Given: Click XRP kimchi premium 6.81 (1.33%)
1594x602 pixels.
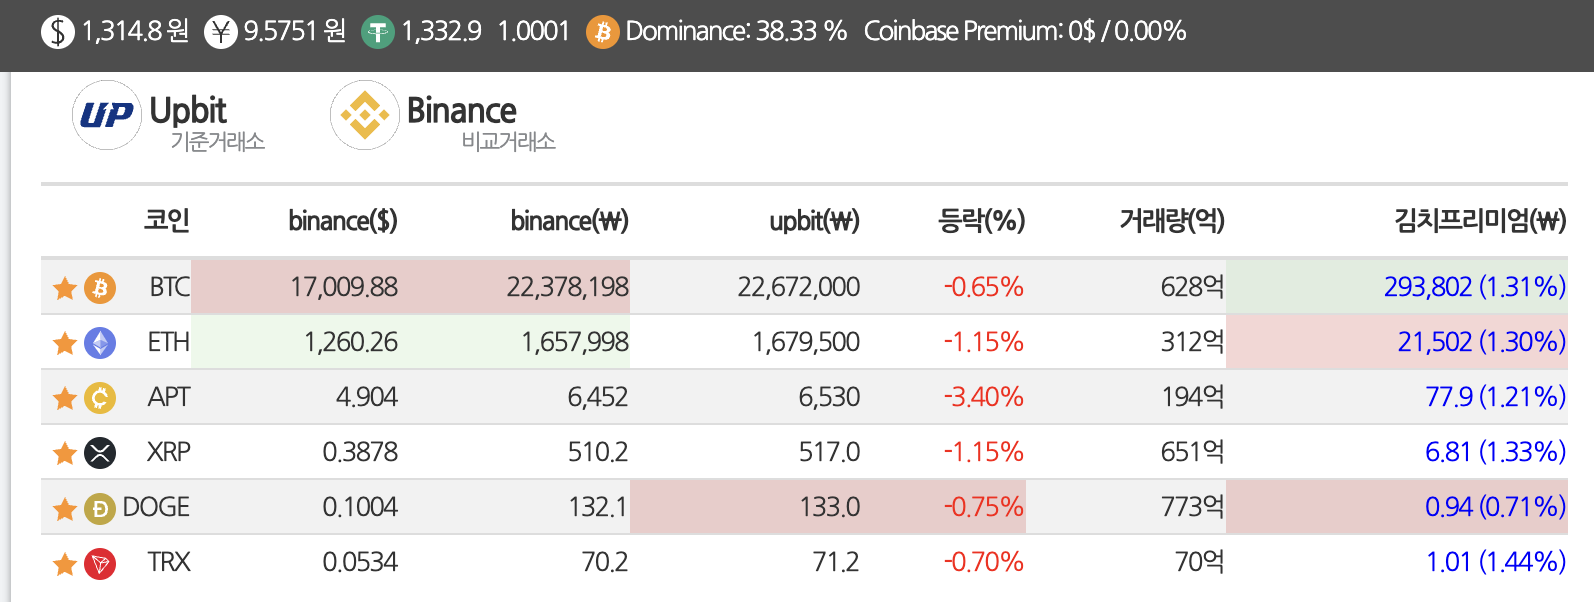Looking at the screenshot, I should click(x=1496, y=452).
